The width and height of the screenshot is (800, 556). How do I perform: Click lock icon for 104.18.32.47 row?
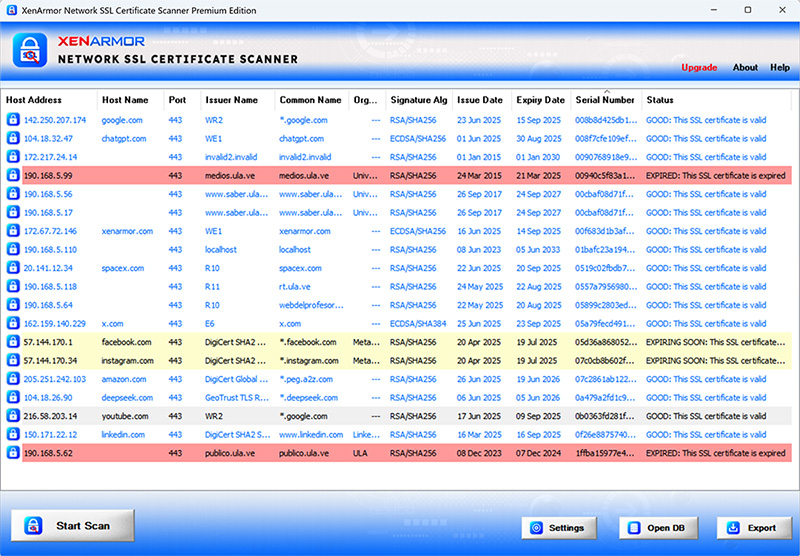click(x=13, y=138)
